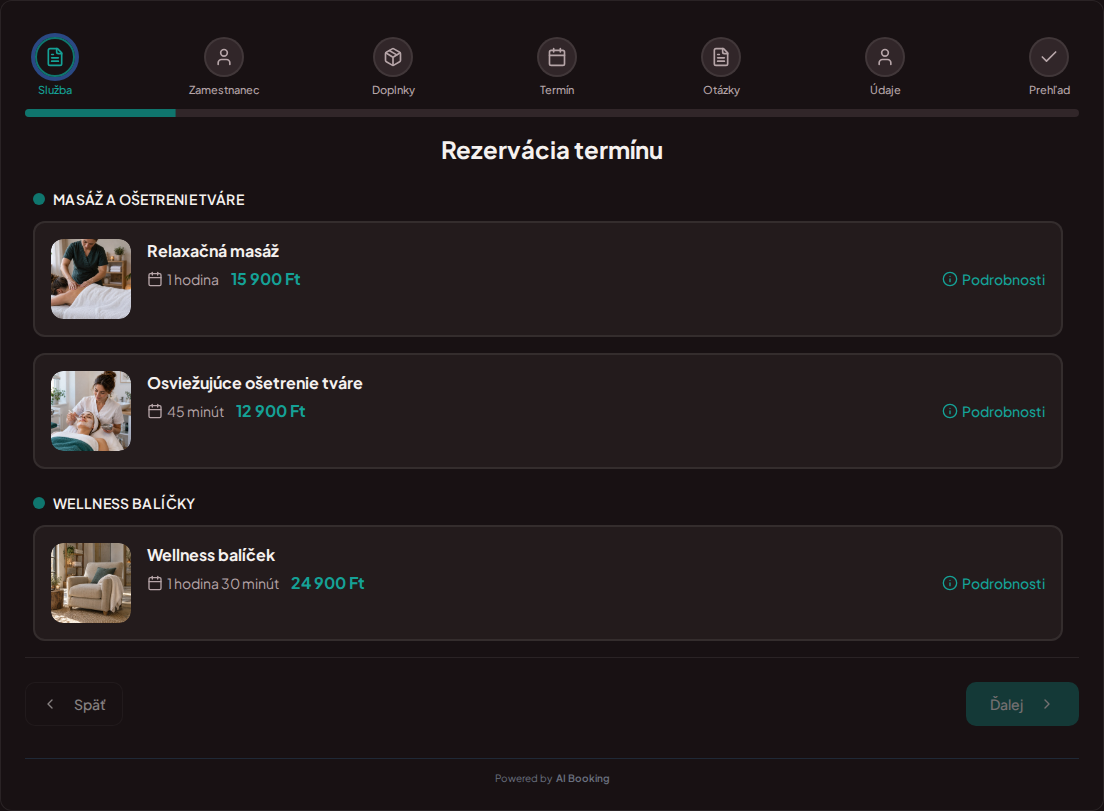Click the Wellness balíček armchair thumbnail
Image resolution: width=1104 pixels, height=811 pixels.
pos(91,583)
